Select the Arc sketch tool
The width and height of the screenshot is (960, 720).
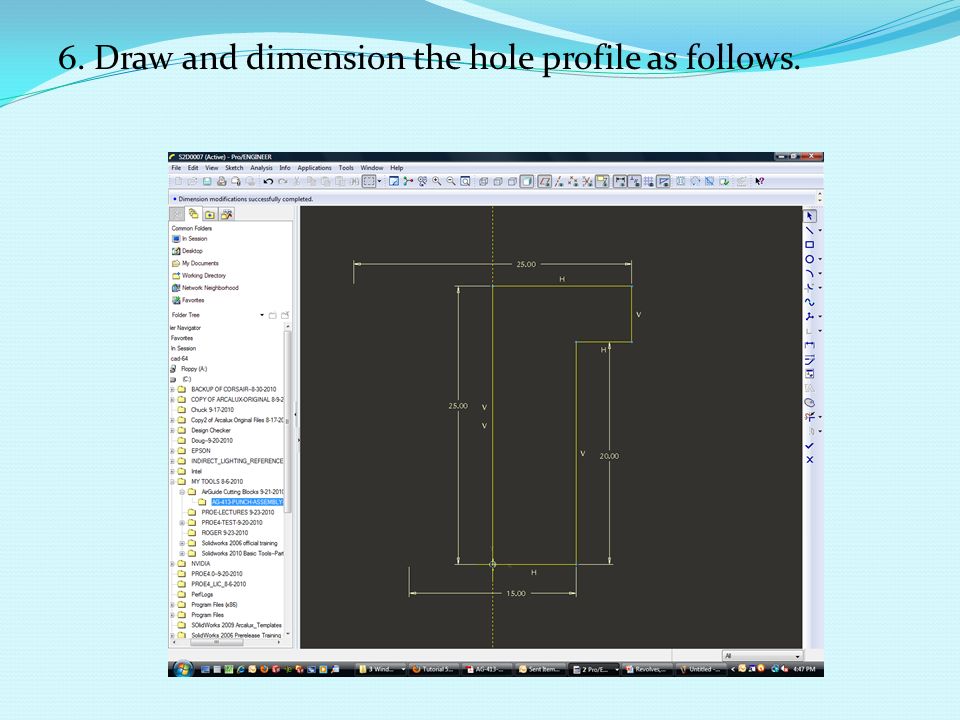(x=809, y=273)
